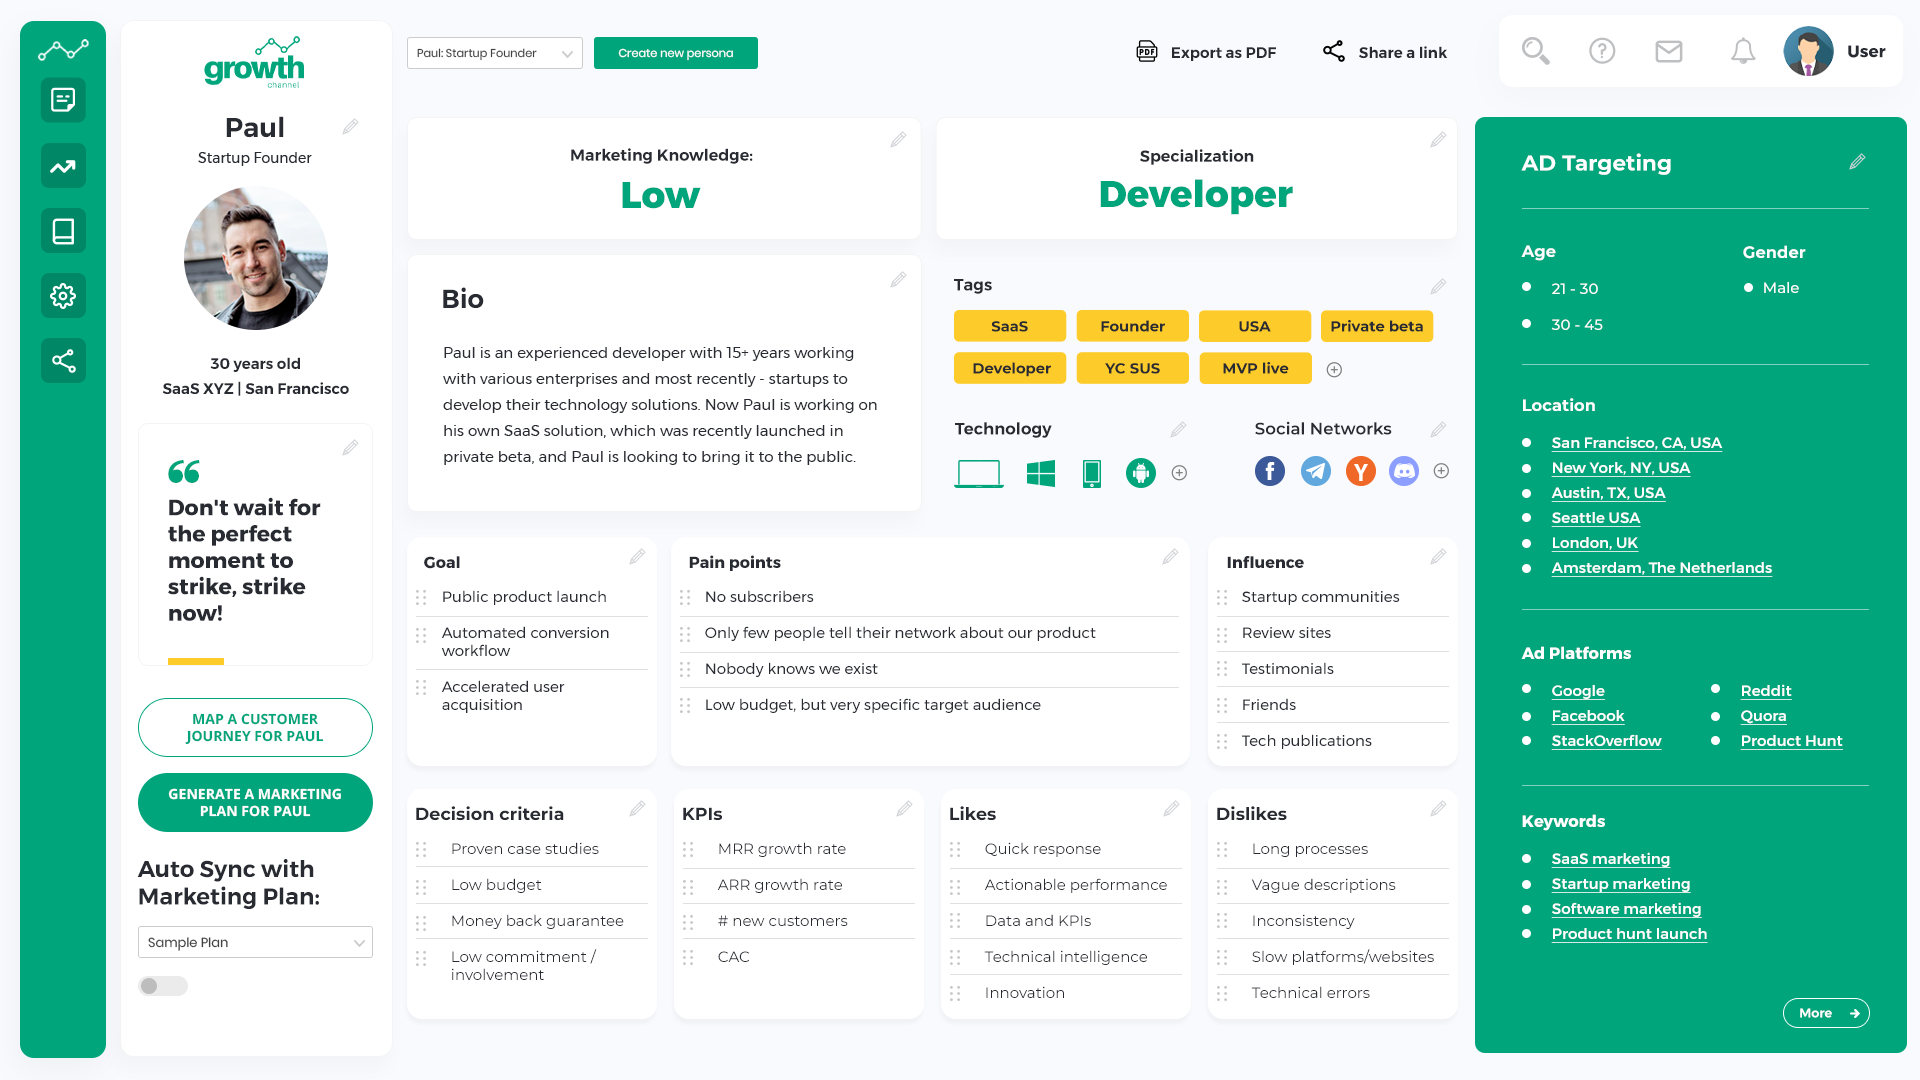Viewport: 1920px width, 1080px height.
Task: Click the share a link icon
Action: click(x=1333, y=51)
